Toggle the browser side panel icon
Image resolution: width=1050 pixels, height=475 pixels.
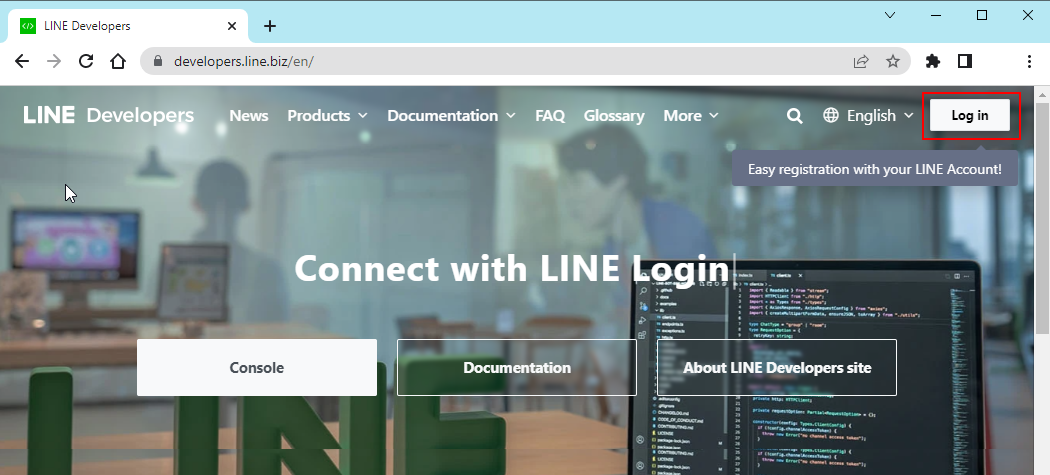pyautogui.click(x=965, y=61)
